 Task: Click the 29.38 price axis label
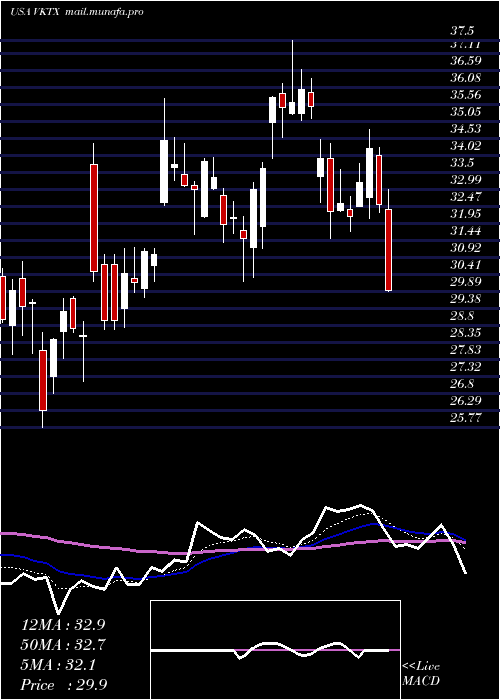(x=466, y=299)
